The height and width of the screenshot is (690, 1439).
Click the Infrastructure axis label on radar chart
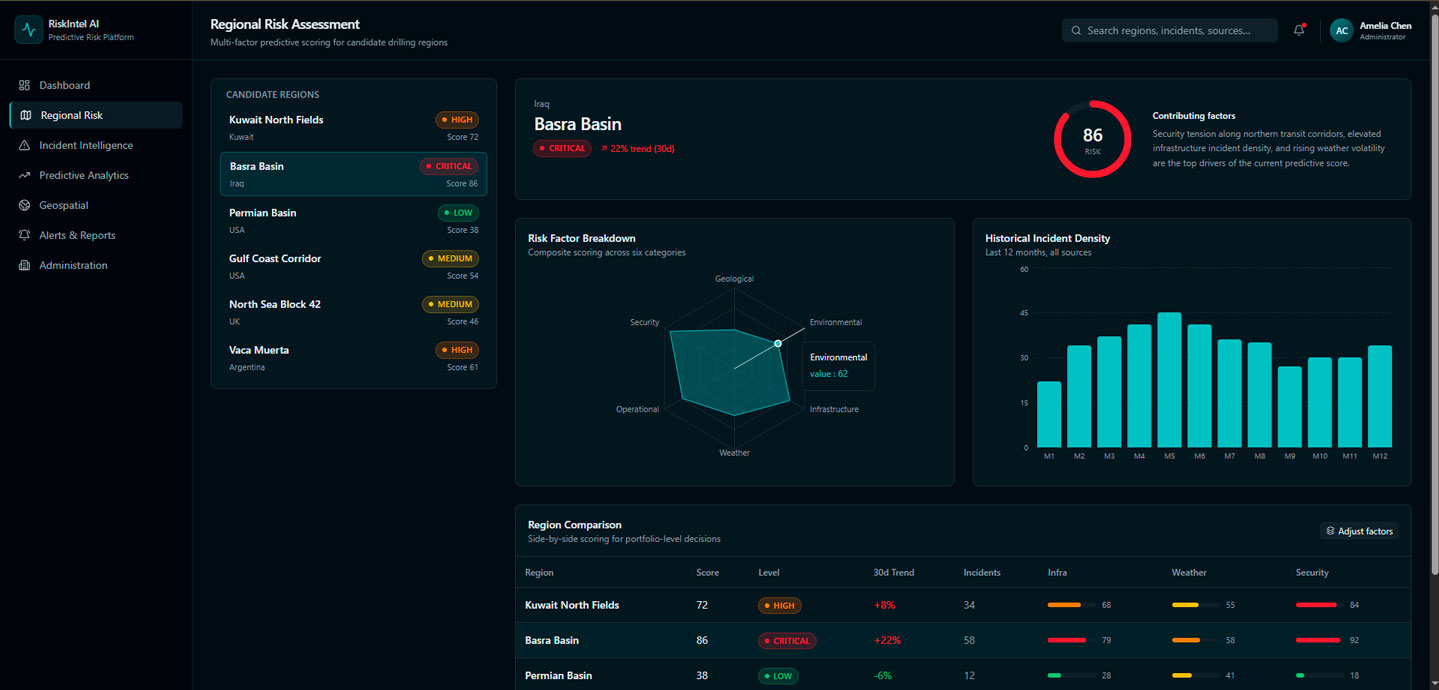tap(834, 409)
